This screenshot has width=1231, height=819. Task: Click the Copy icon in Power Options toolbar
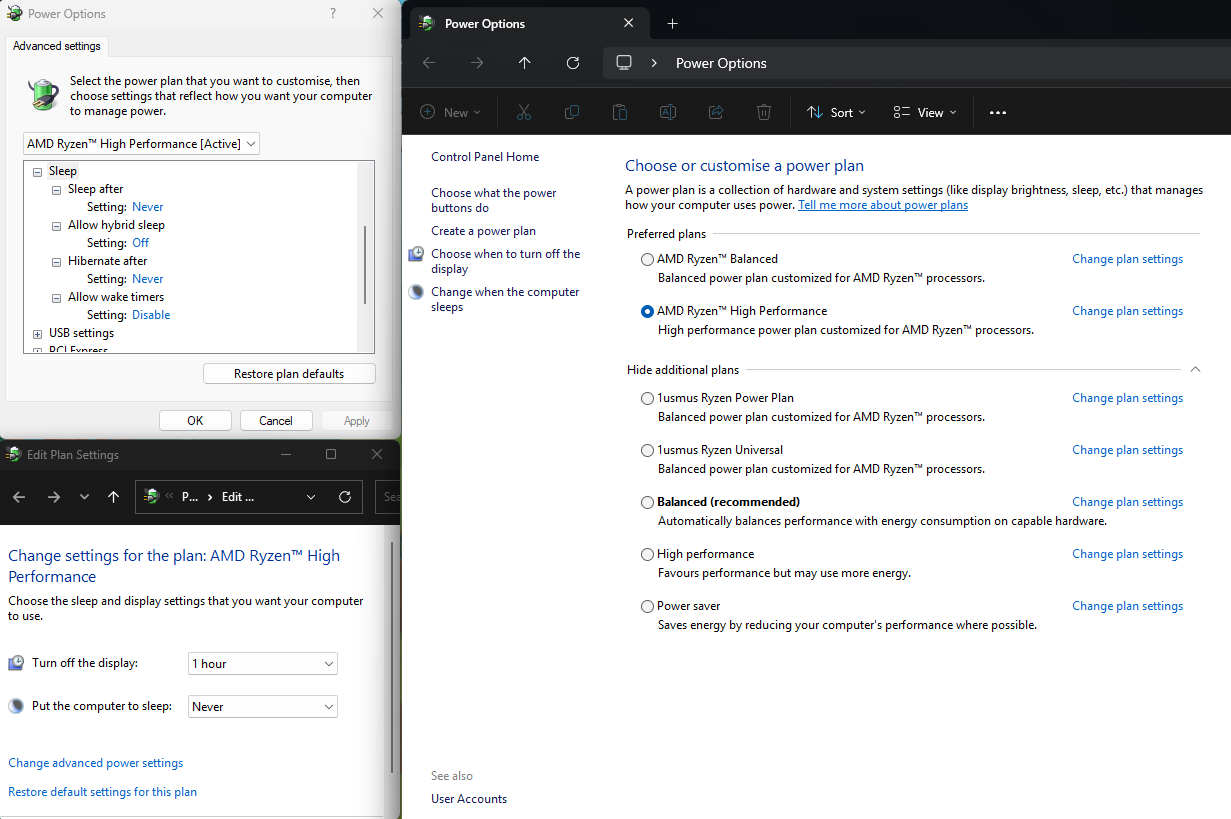572,113
